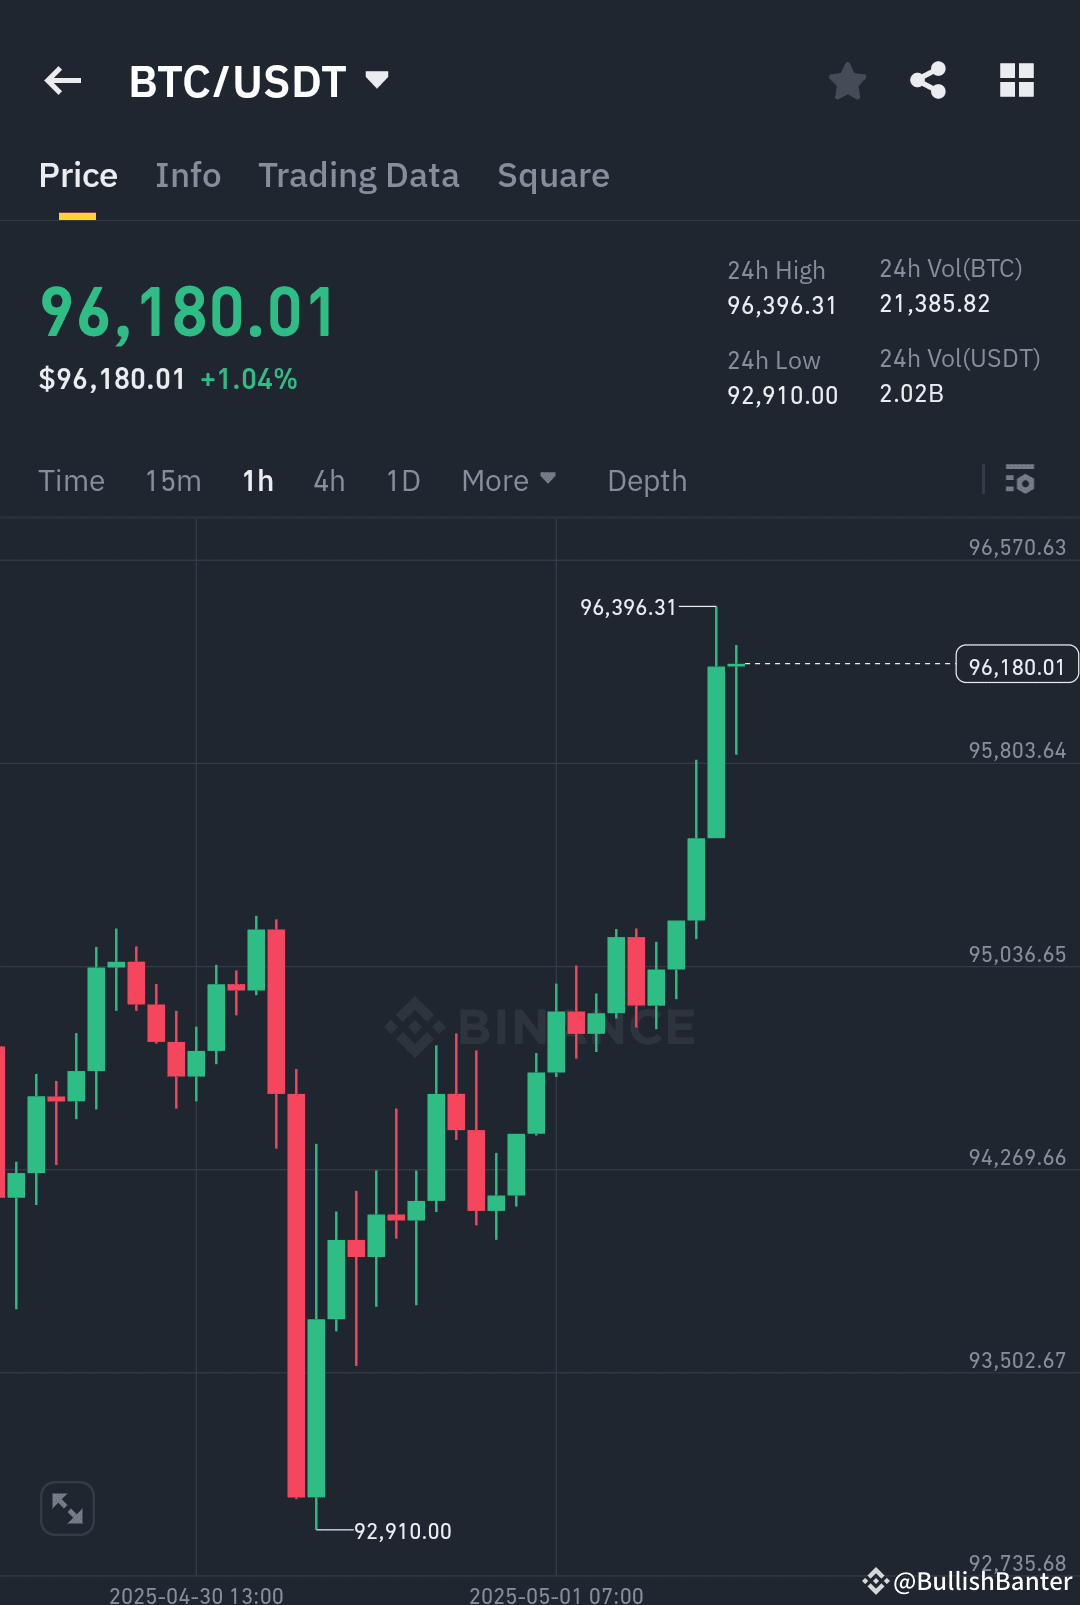Switch to the Trading Data tab
This screenshot has height=1605, width=1080.
point(358,176)
